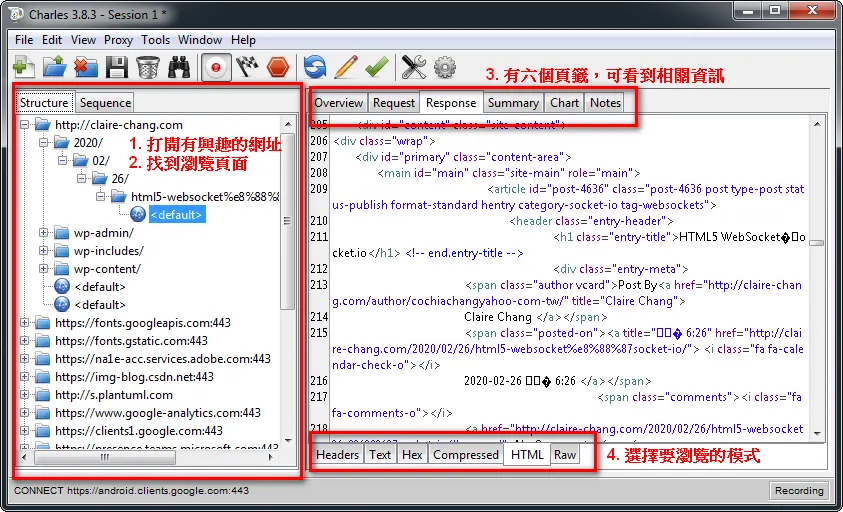Click the globe icon of the highlighted <default>
Screen dimensions: 843x512
tap(138, 215)
